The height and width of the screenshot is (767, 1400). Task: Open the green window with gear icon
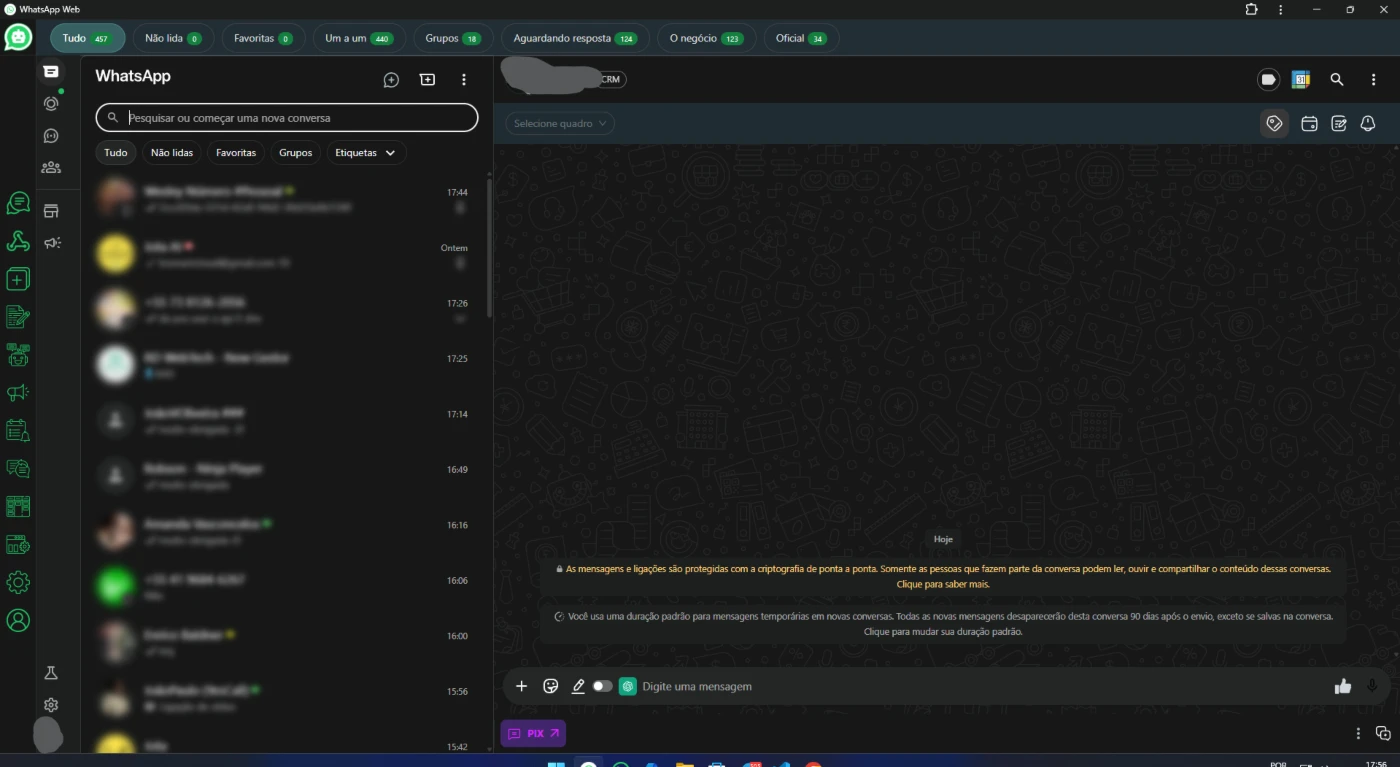[18, 544]
